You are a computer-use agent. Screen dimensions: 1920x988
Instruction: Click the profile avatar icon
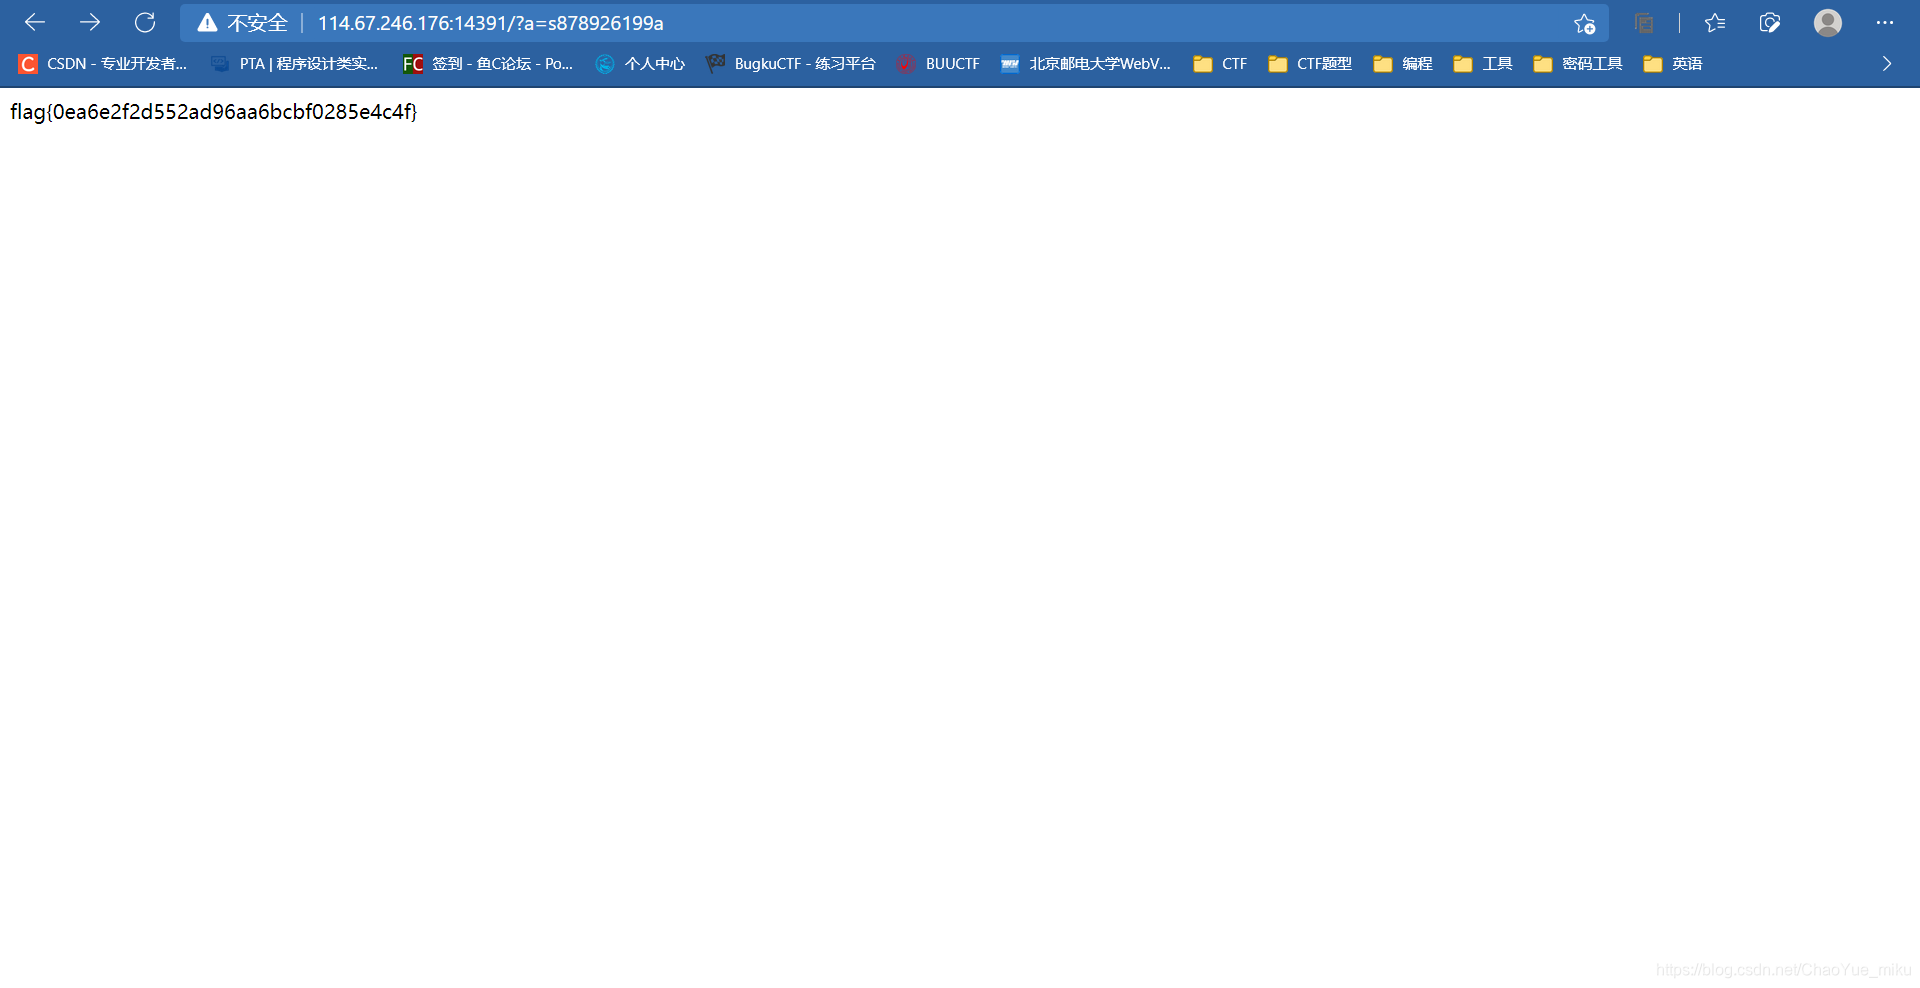point(1827,22)
